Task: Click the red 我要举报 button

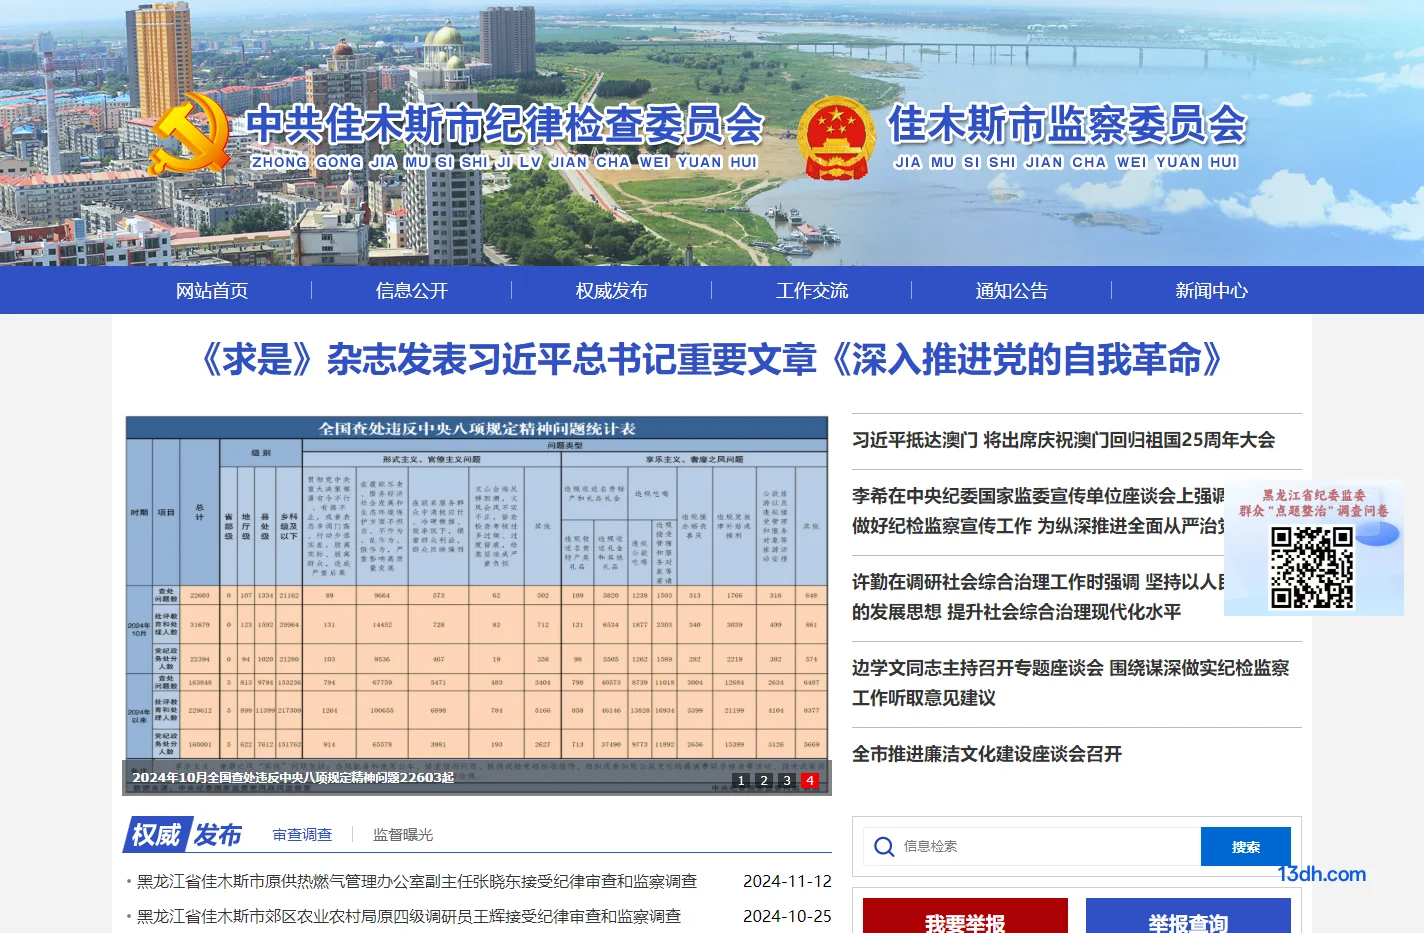Action: pos(965,916)
